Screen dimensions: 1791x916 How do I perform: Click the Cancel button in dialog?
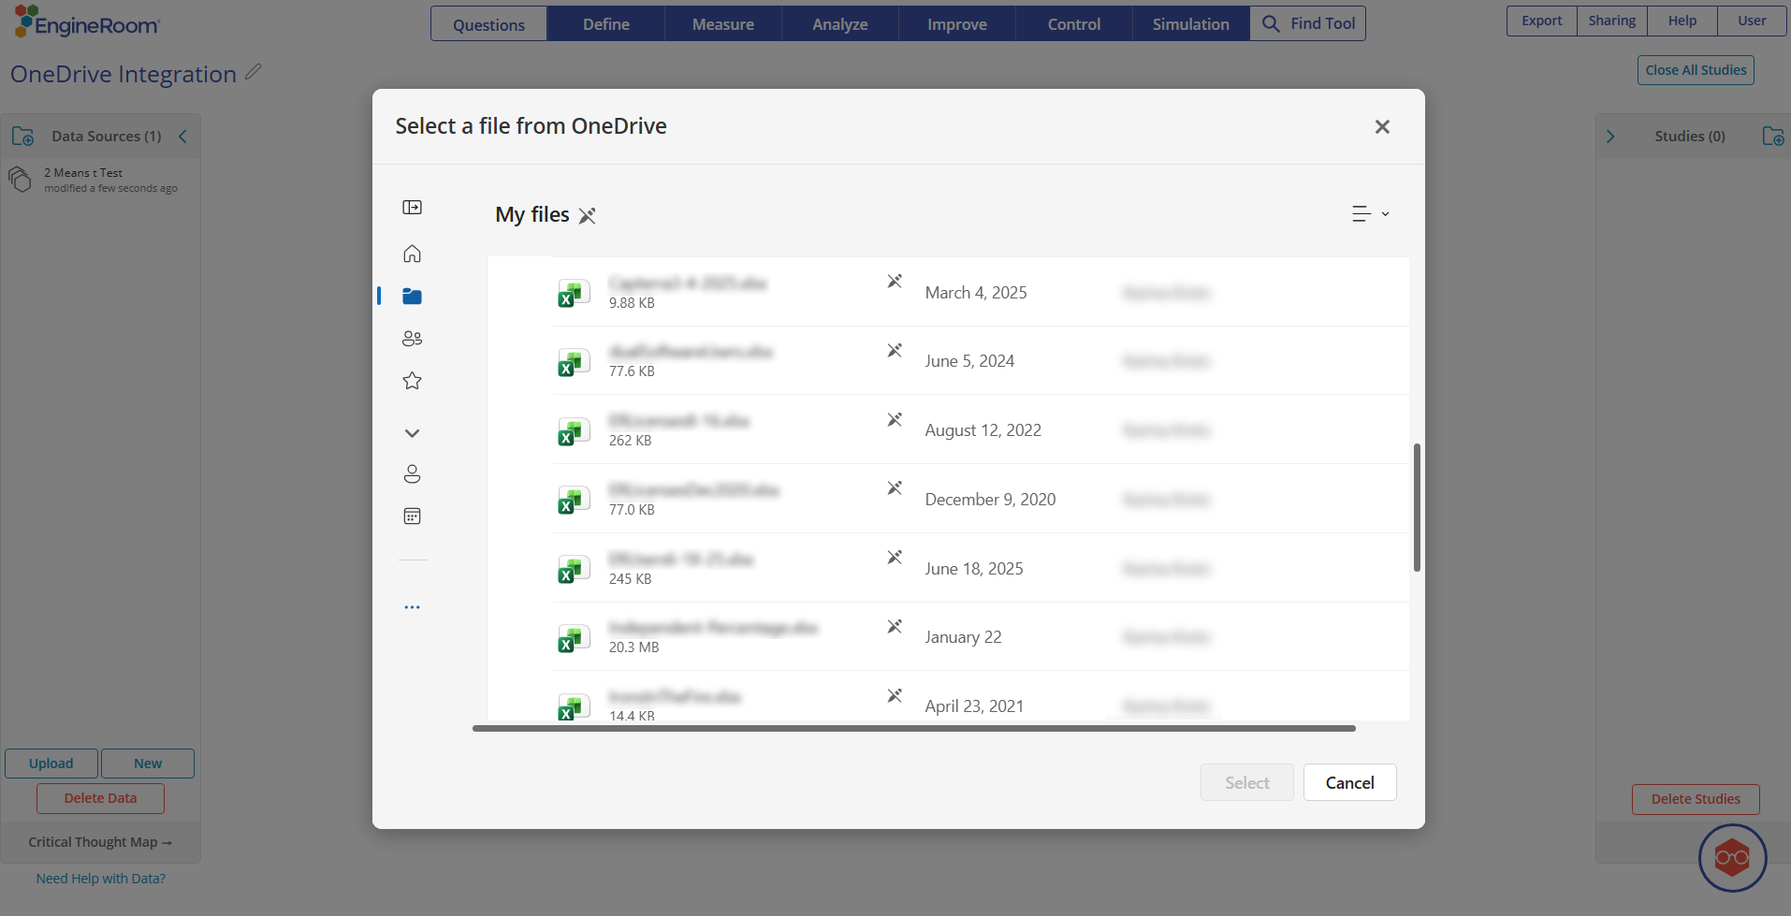(1350, 783)
